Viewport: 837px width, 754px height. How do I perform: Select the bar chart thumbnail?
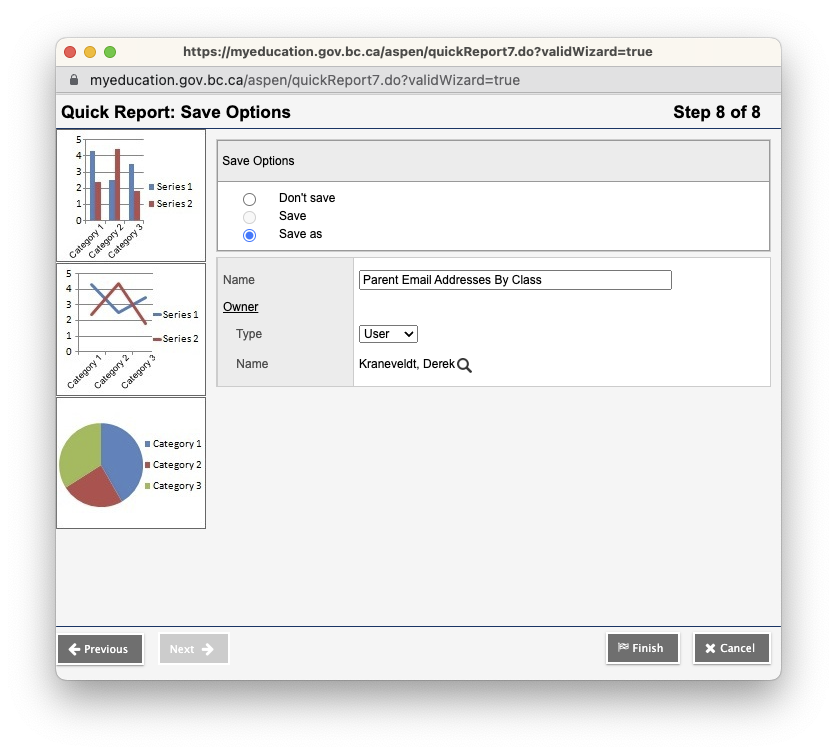point(131,195)
